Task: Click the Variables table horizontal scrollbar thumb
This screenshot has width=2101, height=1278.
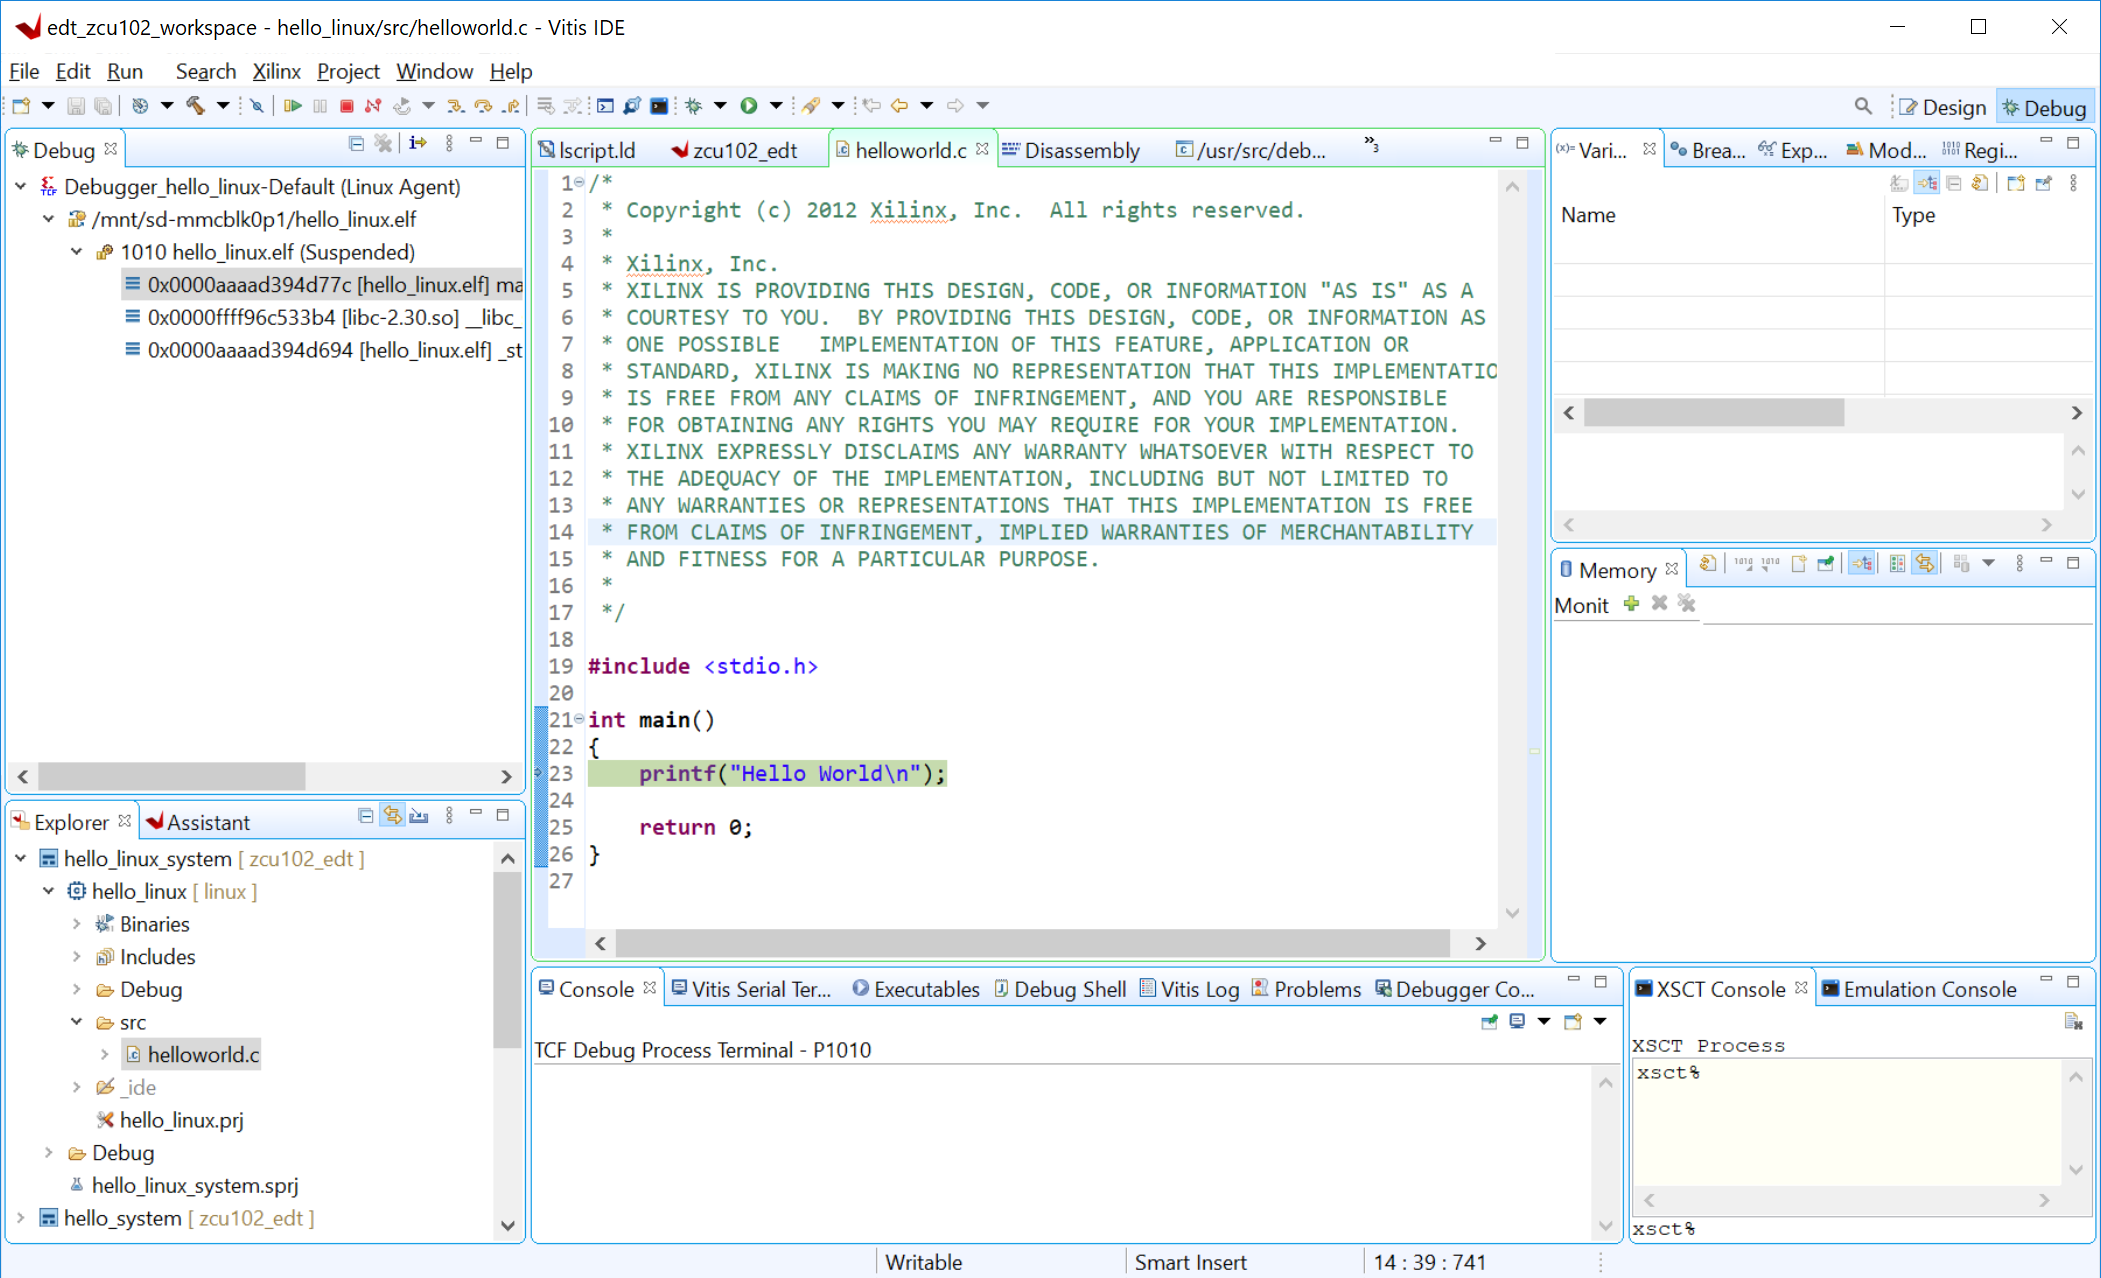Action: 1714,412
